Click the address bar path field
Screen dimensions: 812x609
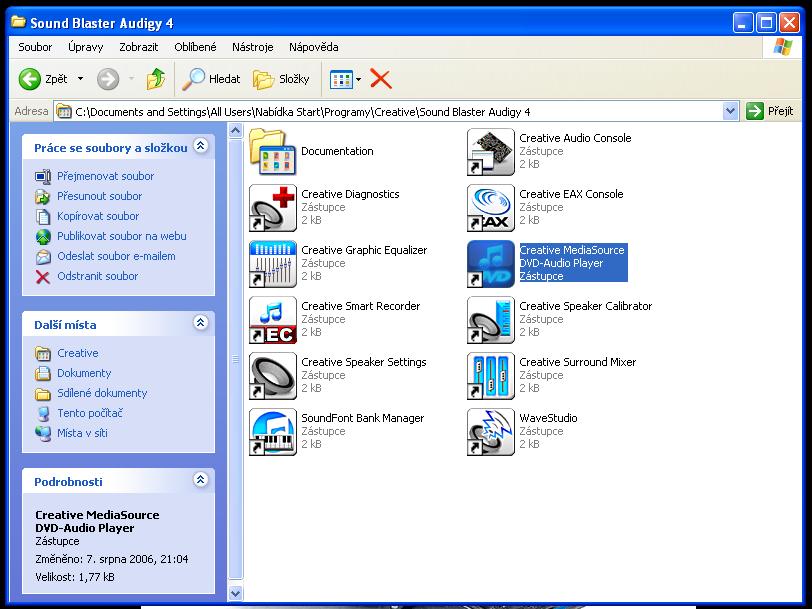390,111
